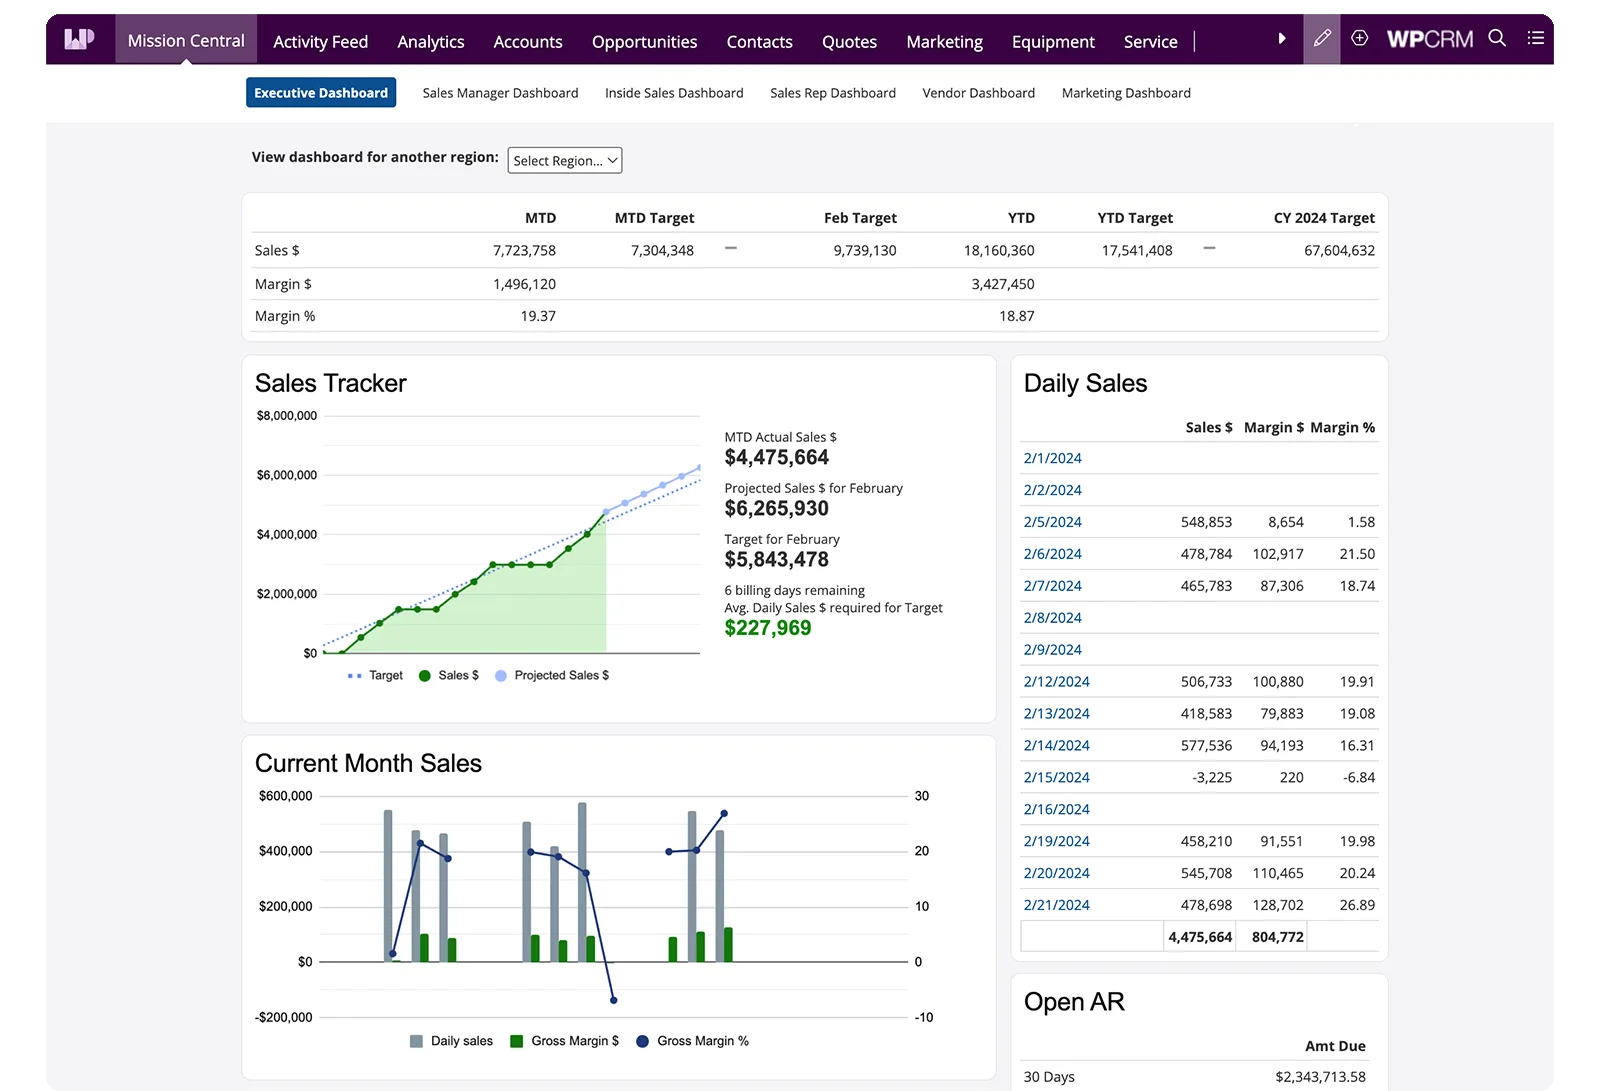Select the Executive Dashboard button

click(x=321, y=93)
